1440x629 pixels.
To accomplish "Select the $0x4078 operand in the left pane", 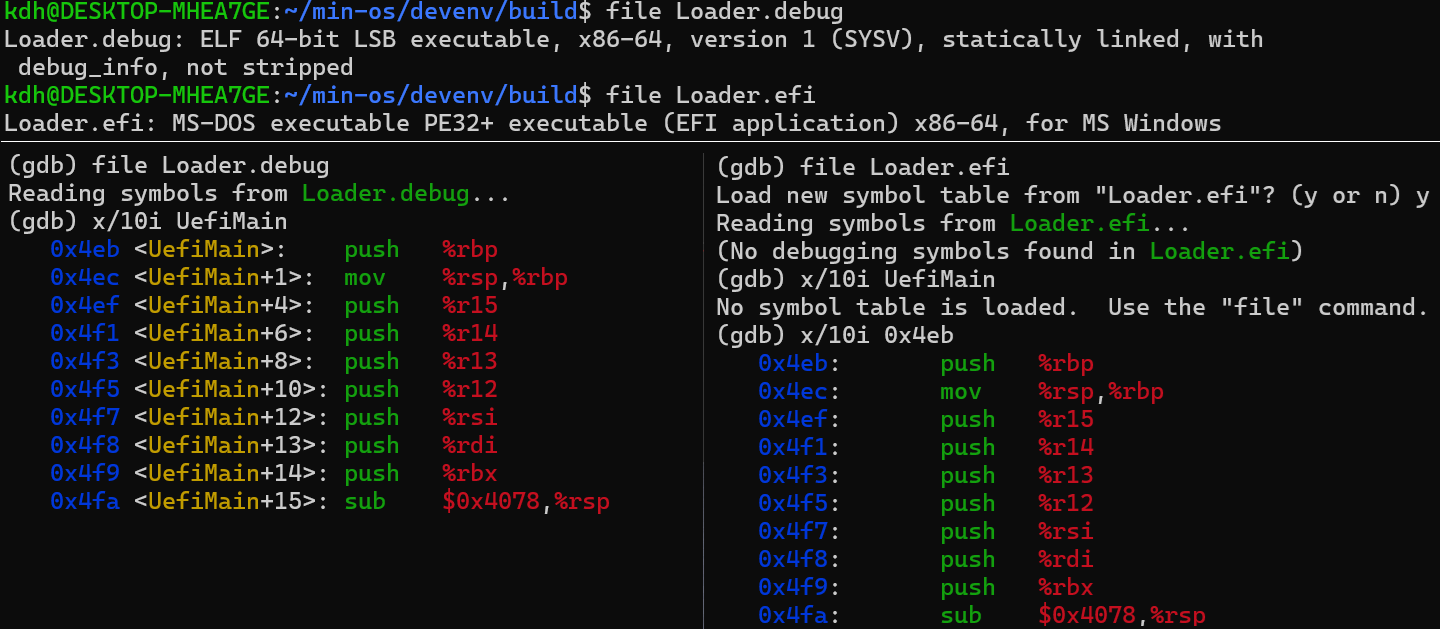I will pyautogui.click(x=491, y=501).
